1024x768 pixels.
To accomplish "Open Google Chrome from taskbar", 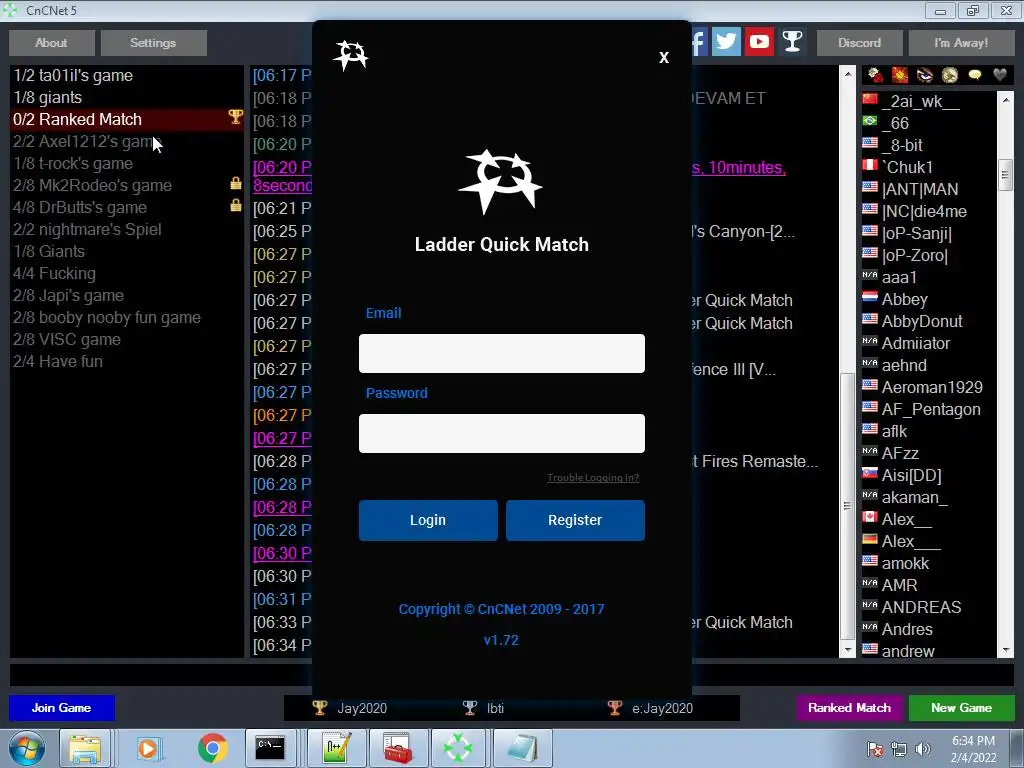I will 212,748.
